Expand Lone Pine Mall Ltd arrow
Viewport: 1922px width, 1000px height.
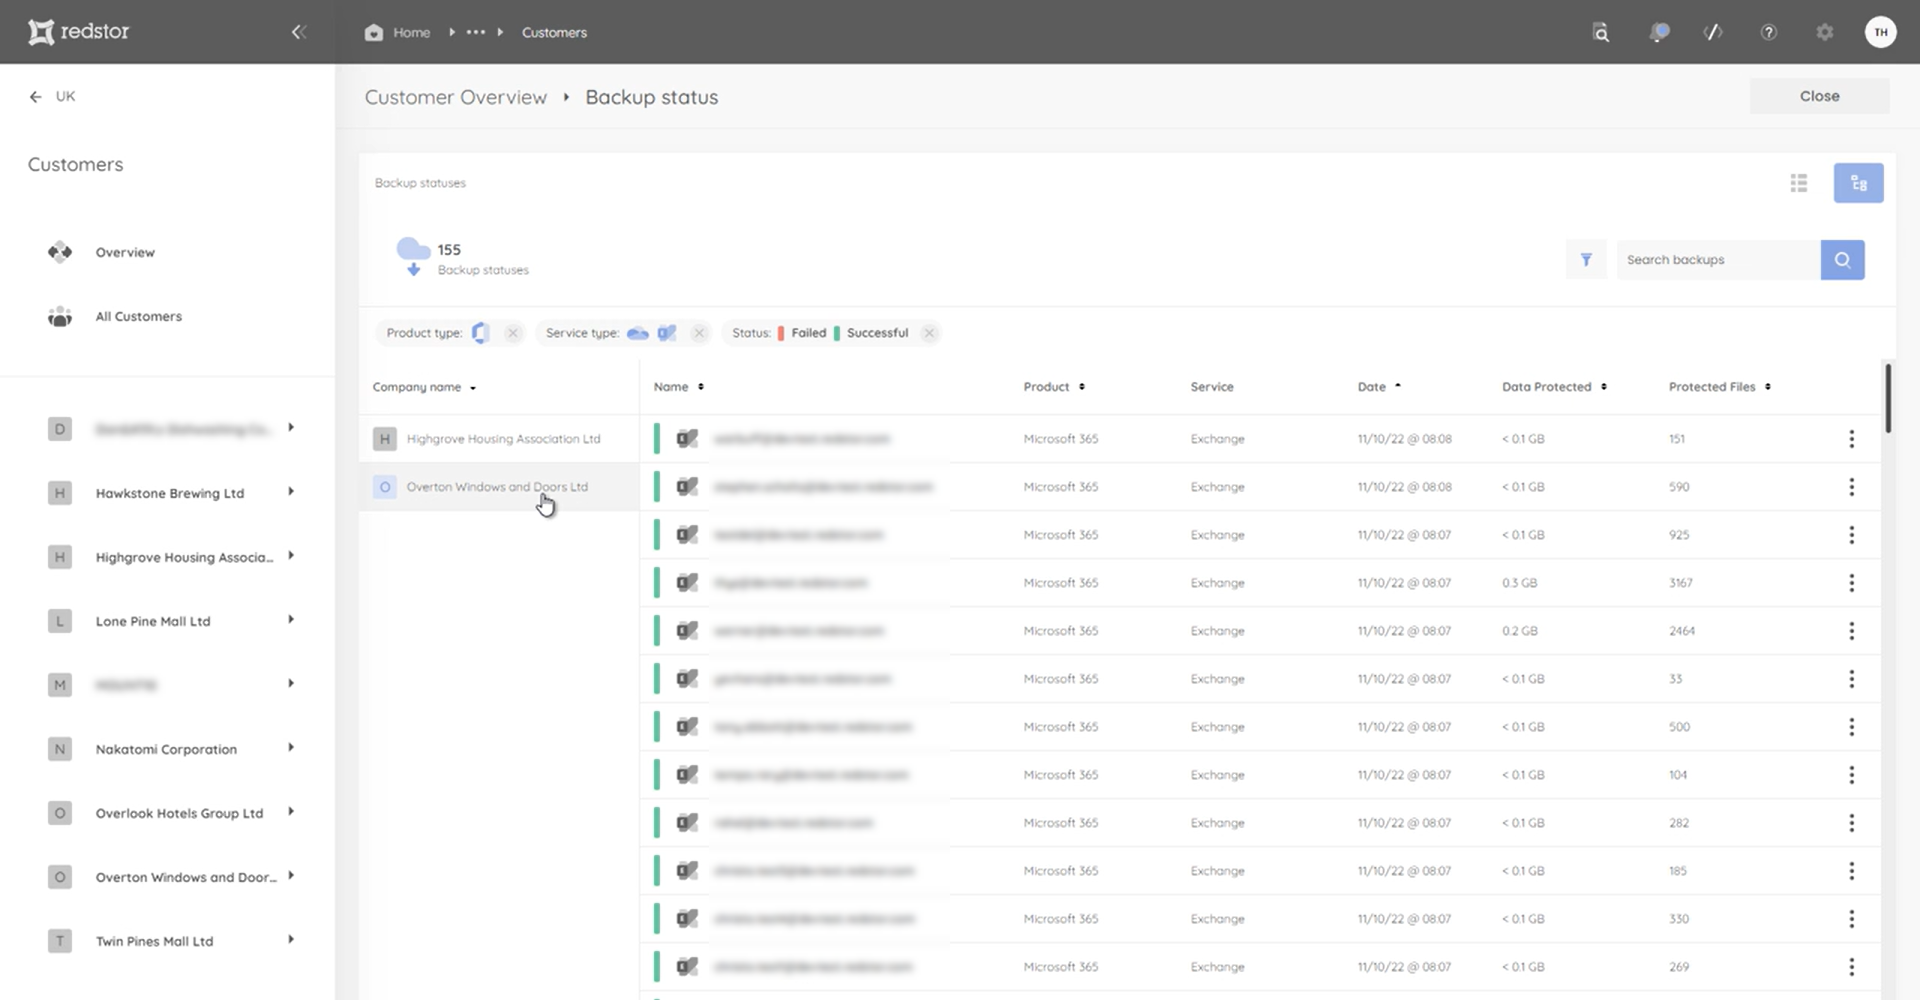pyautogui.click(x=291, y=620)
